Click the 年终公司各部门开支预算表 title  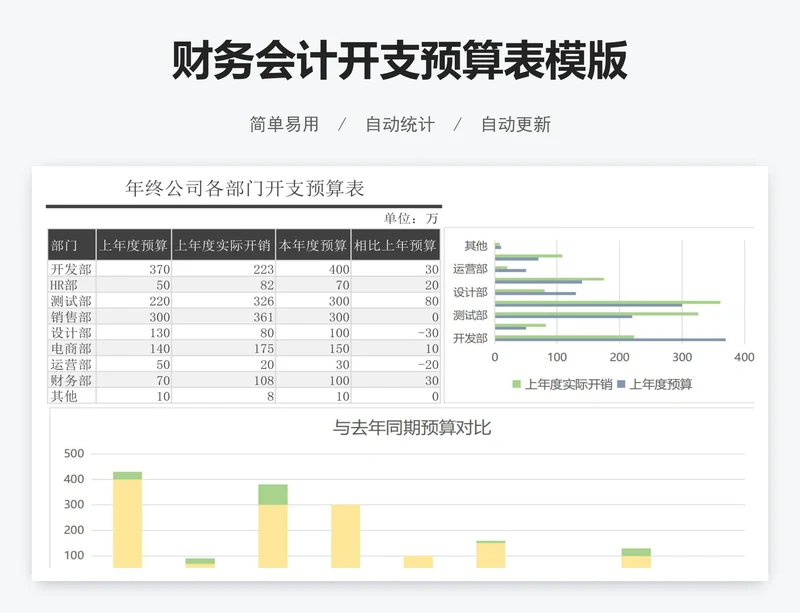[244, 188]
